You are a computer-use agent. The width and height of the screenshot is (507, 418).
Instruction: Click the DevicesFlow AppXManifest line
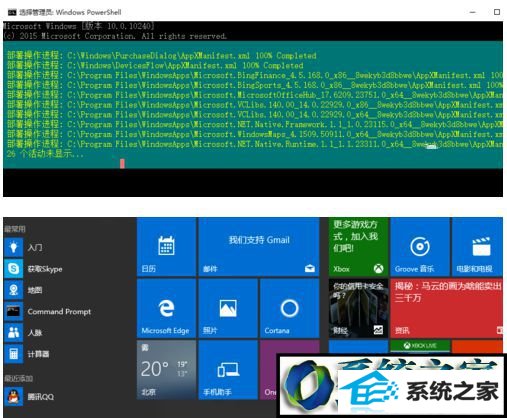pos(155,65)
